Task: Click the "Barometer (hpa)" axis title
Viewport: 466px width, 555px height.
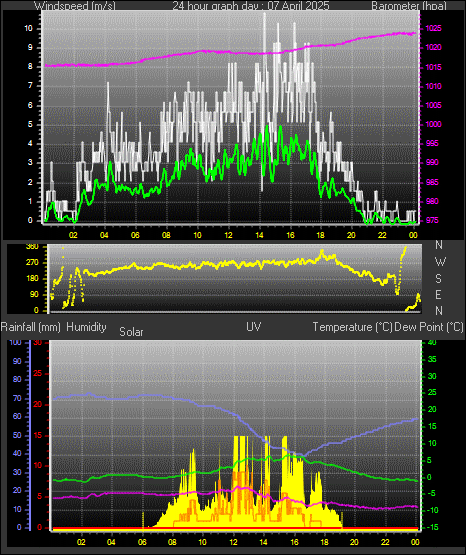Action: point(409,5)
